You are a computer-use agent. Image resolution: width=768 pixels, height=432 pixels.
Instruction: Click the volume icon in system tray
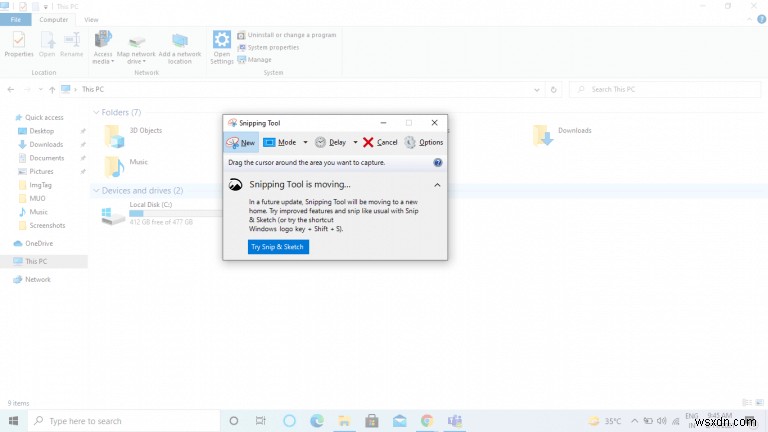pyautogui.click(x=662, y=421)
